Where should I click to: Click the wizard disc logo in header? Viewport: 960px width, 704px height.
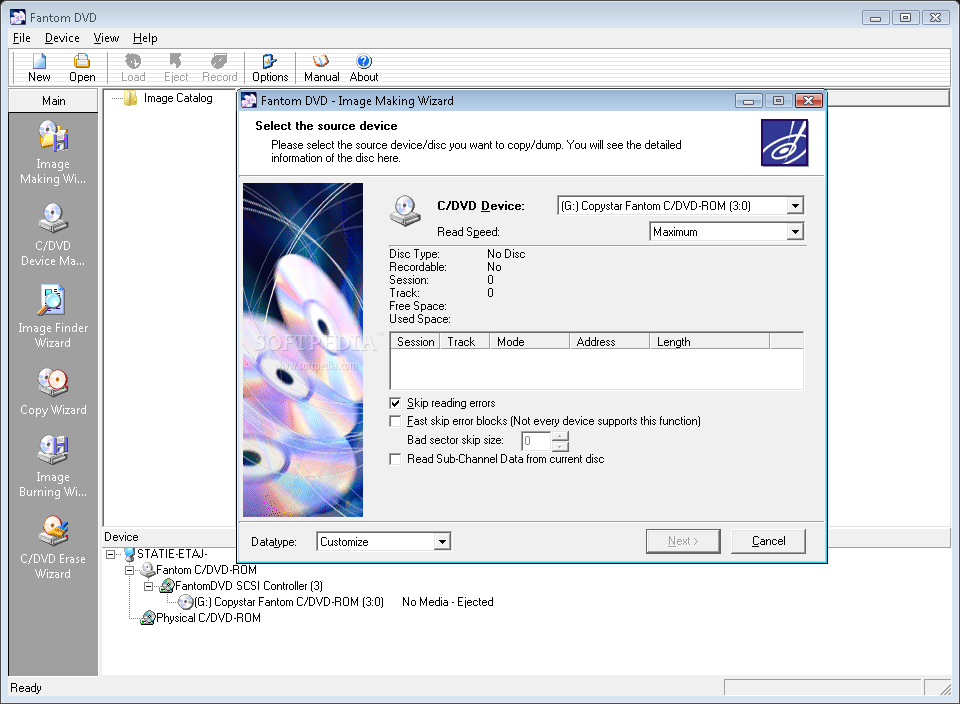tap(784, 143)
